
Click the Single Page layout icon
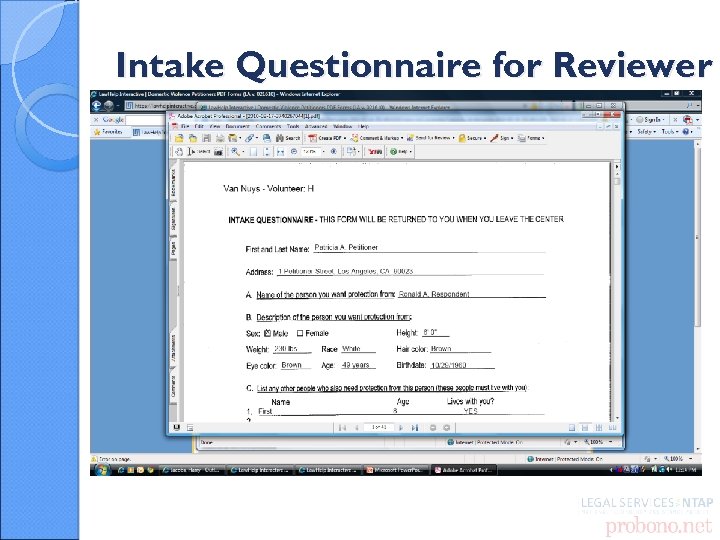(572, 428)
